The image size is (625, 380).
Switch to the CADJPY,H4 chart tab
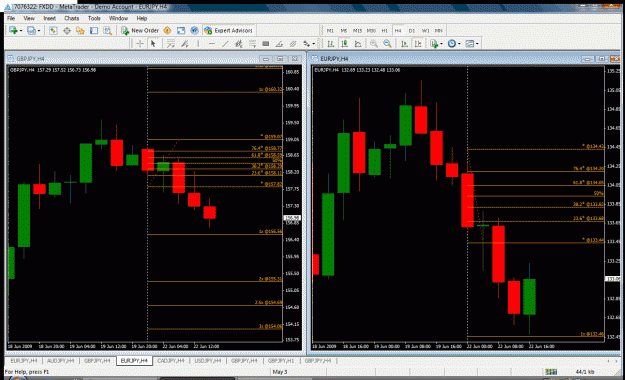pyautogui.click(x=171, y=361)
